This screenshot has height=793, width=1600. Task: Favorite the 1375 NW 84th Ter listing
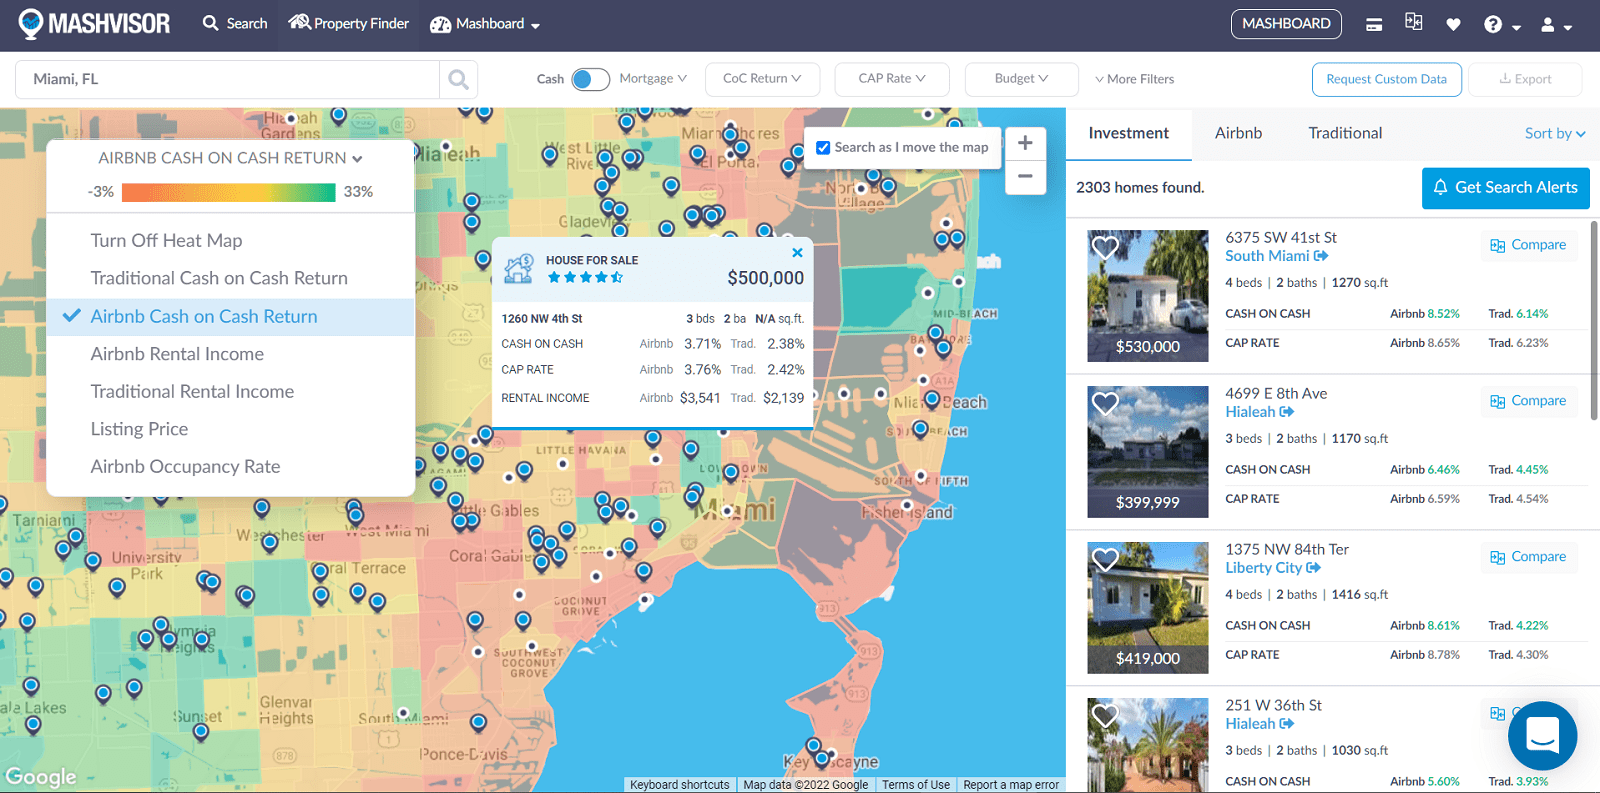[1105, 559]
